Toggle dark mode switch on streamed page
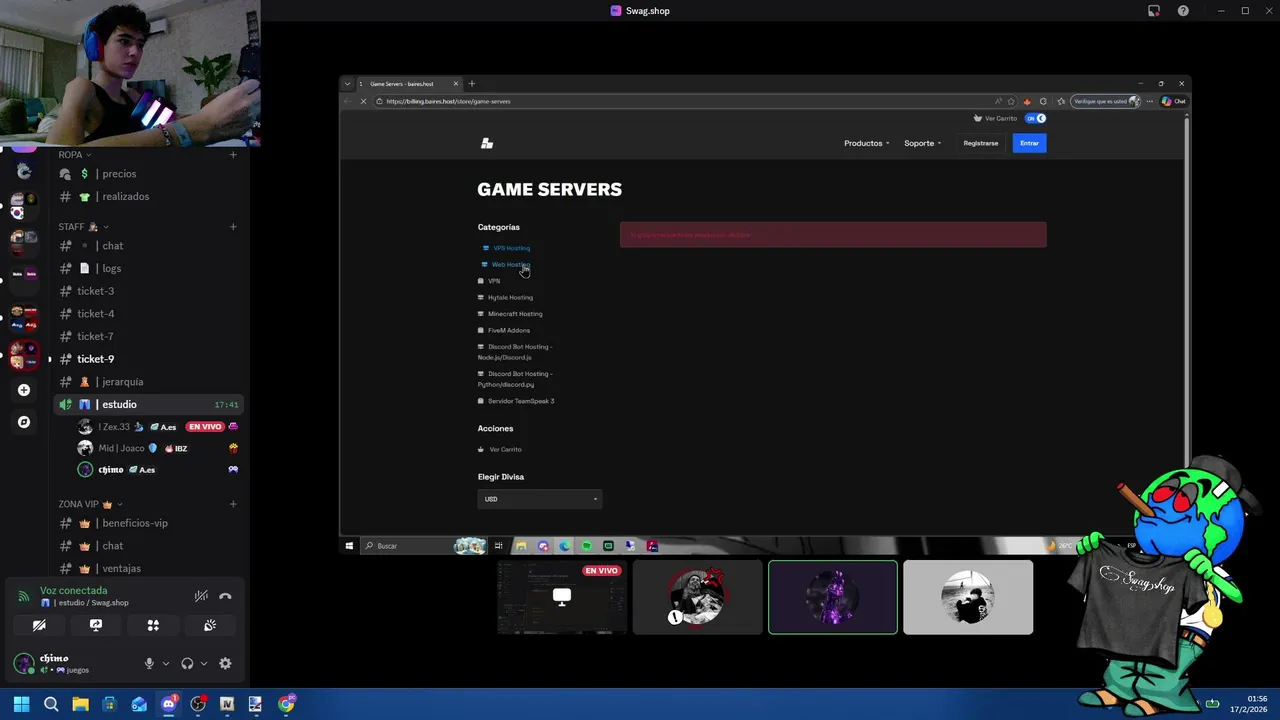Screen dimensions: 1280x720 coord(1035,118)
